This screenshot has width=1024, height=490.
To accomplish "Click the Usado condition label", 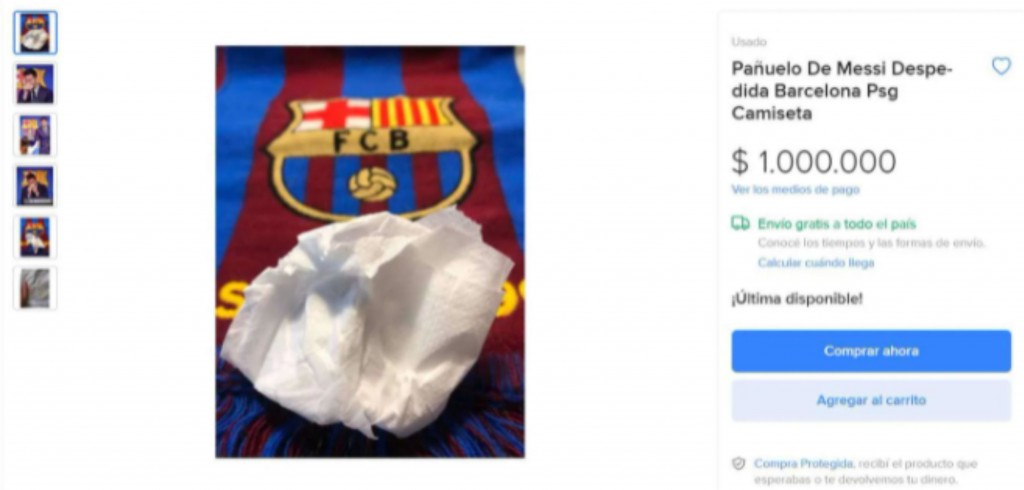I will [749, 42].
